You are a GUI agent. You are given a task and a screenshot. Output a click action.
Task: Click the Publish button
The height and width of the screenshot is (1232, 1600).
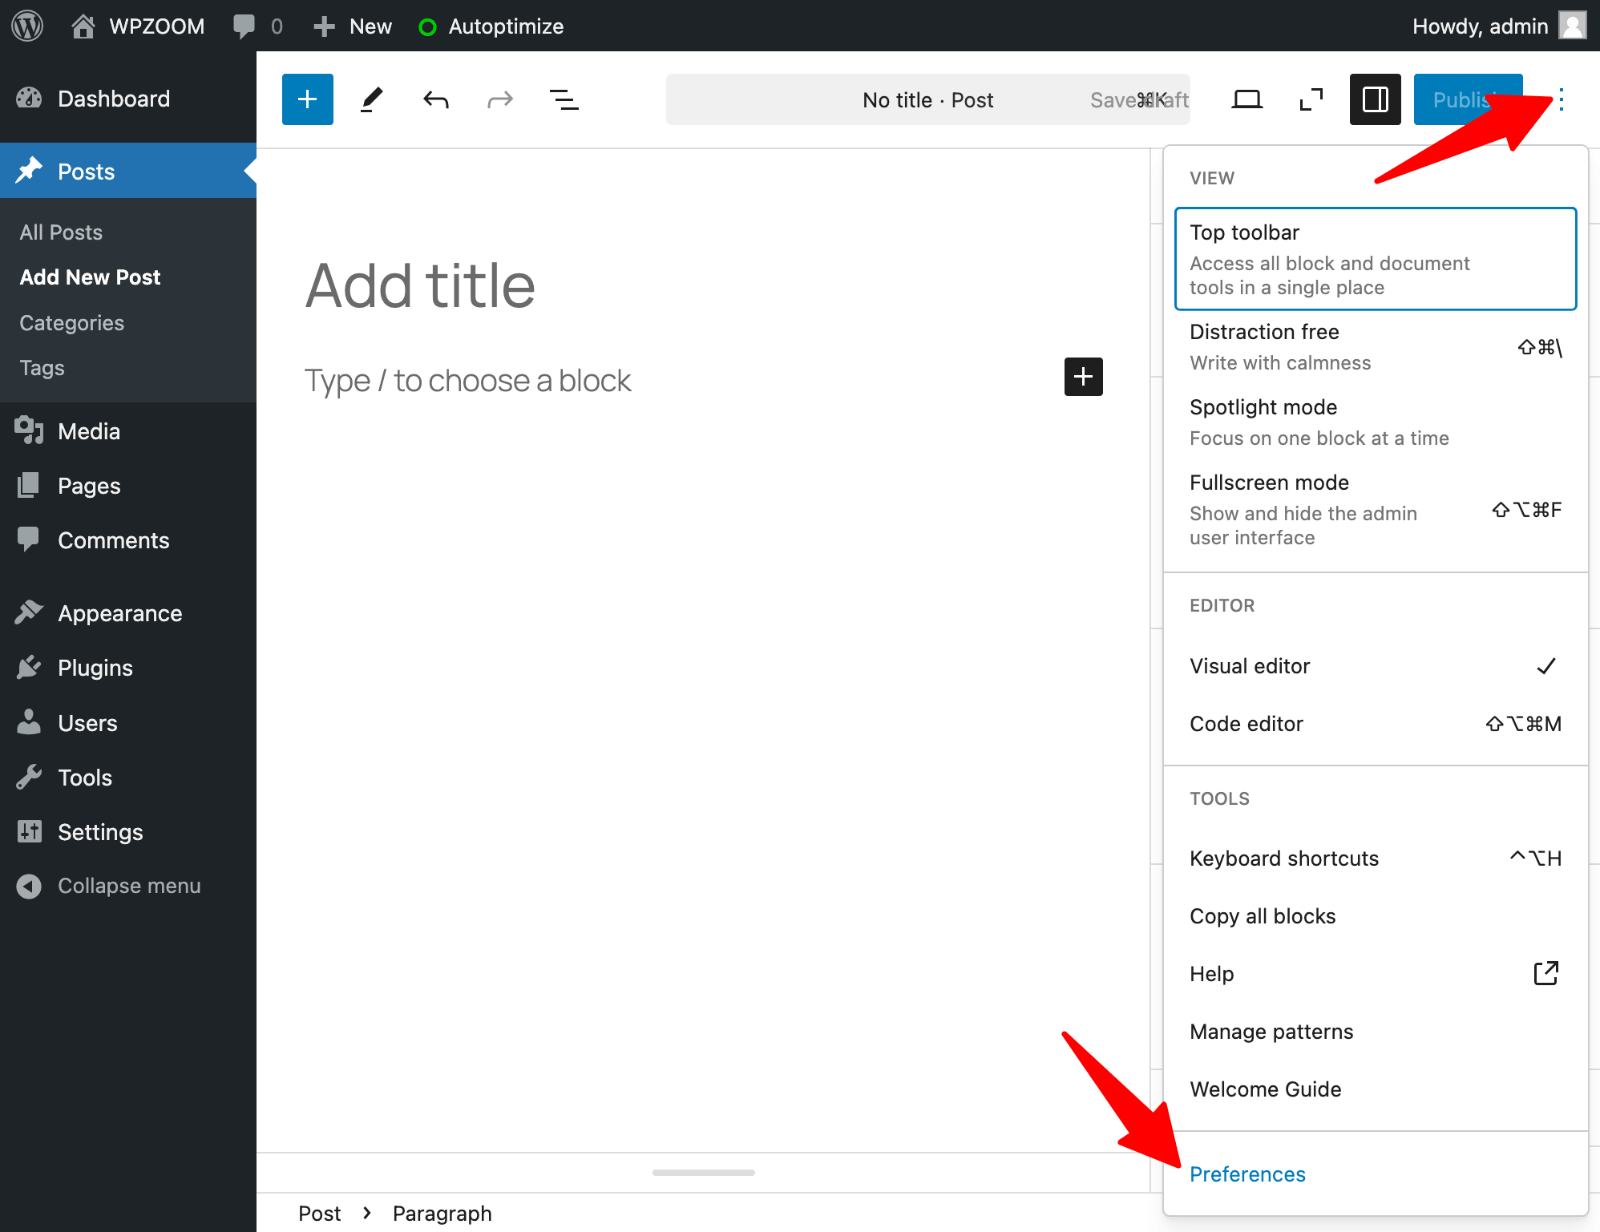coord(1468,99)
